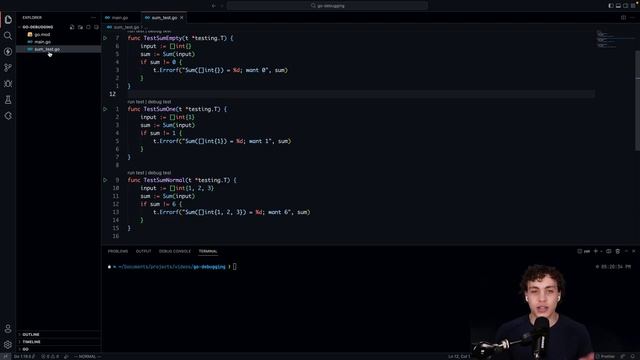This screenshot has width=640, height=360.
Task: Toggle bottom panel layout icon
Action: pos(618,6)
